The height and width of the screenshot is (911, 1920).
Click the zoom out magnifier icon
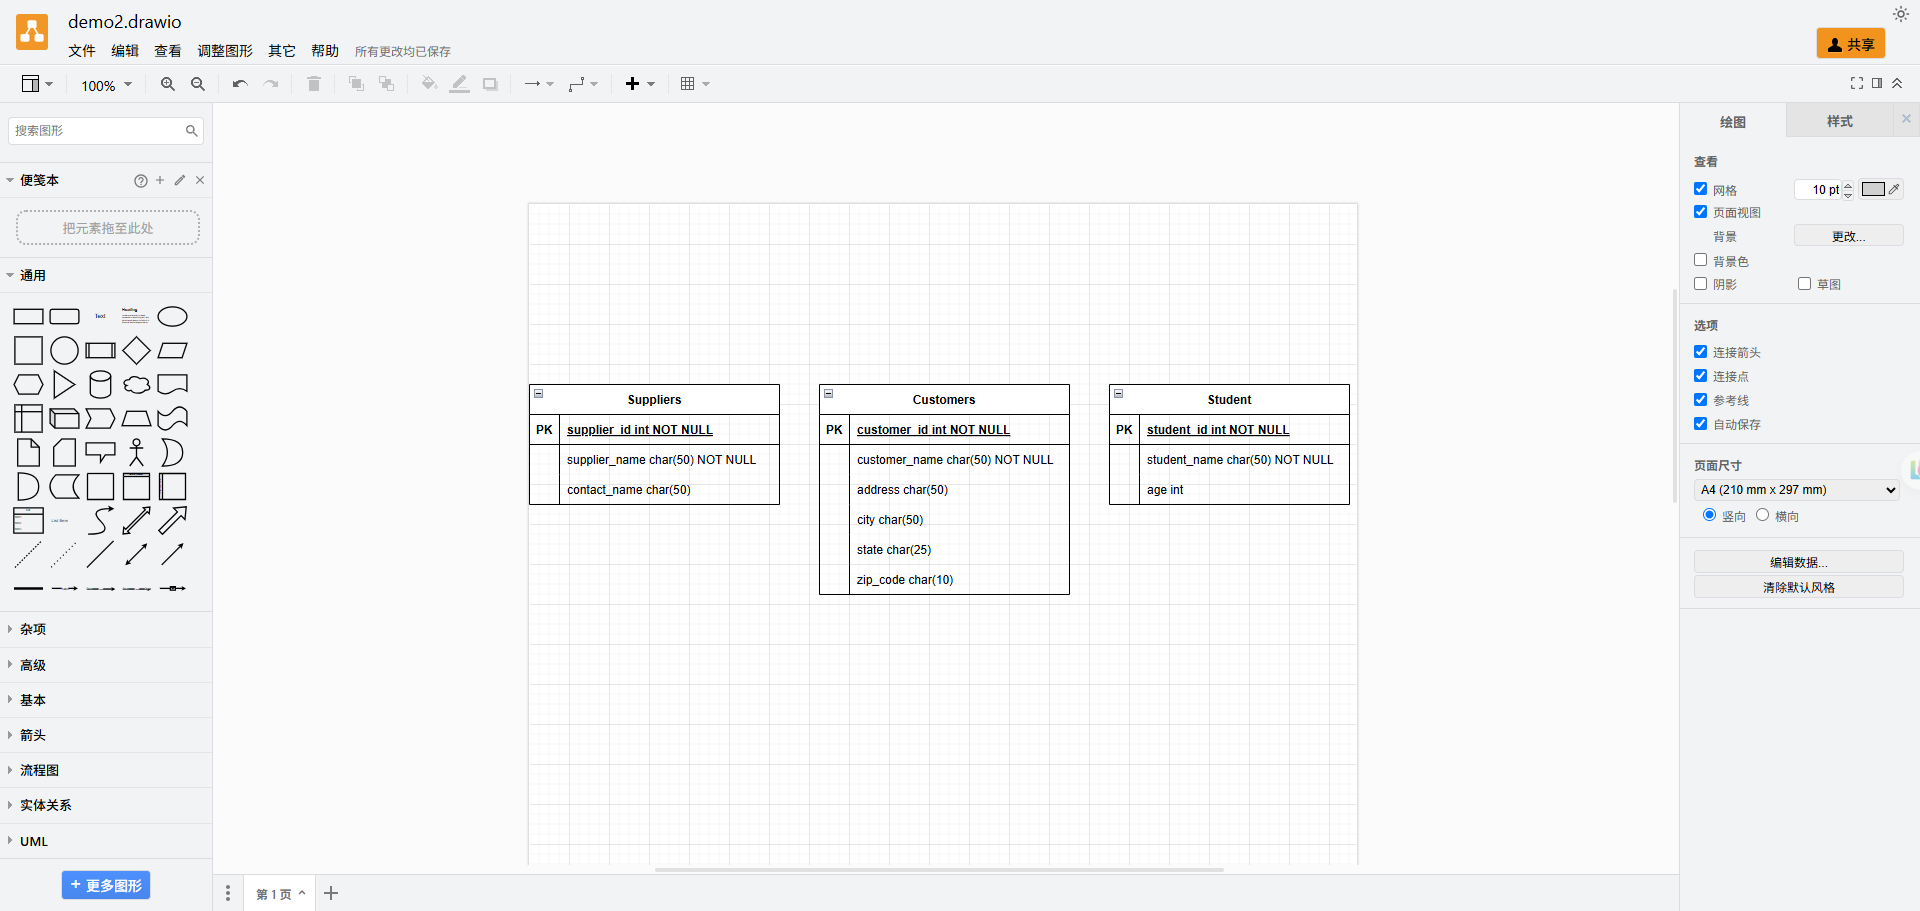click(198, 84)
